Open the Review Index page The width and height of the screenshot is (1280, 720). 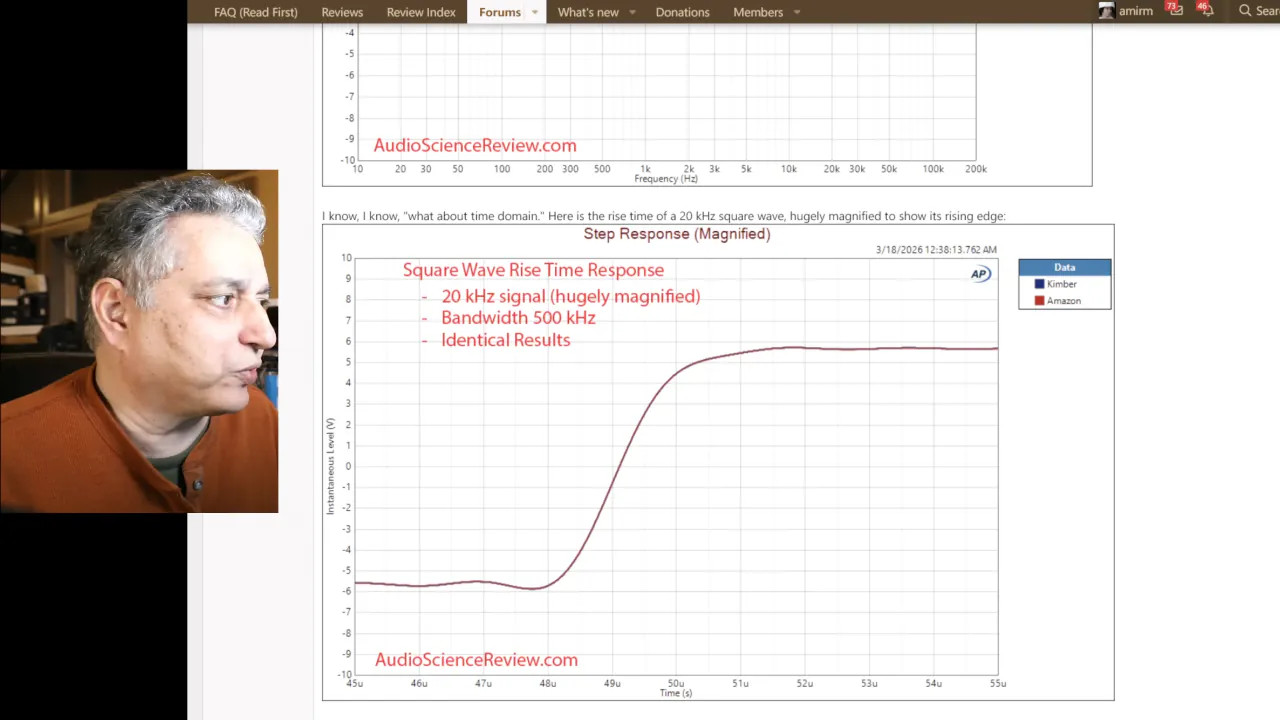421,12
